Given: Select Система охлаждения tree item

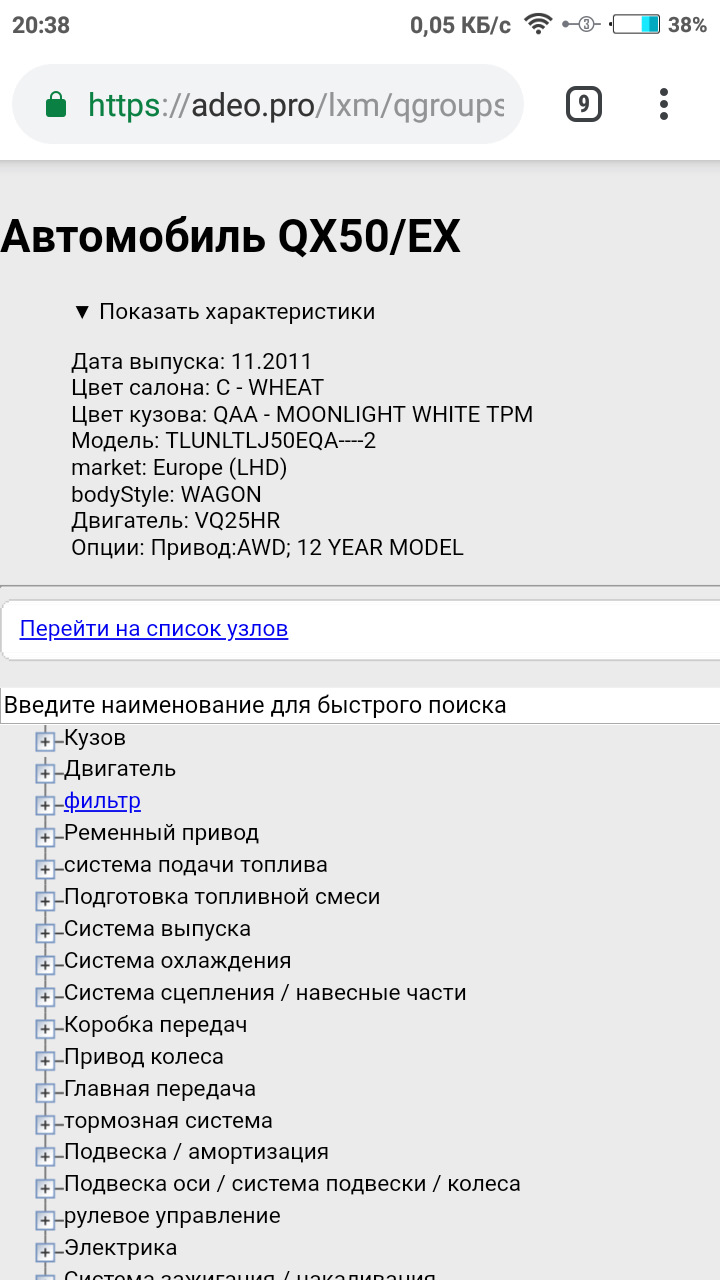Looking at the screenshot, I should pyautogui.click(x=178, y=961).
